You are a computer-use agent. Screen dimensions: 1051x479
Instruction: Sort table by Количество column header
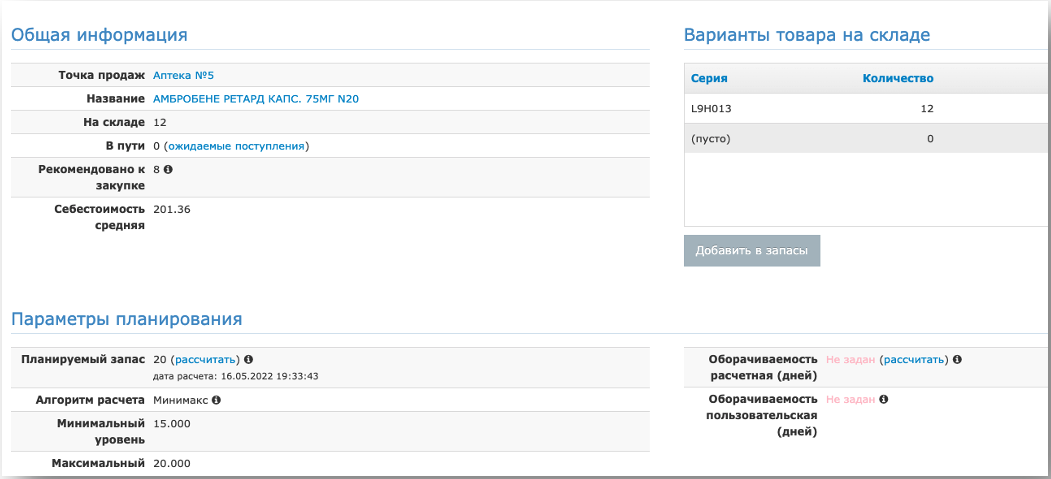click(898, 78)
